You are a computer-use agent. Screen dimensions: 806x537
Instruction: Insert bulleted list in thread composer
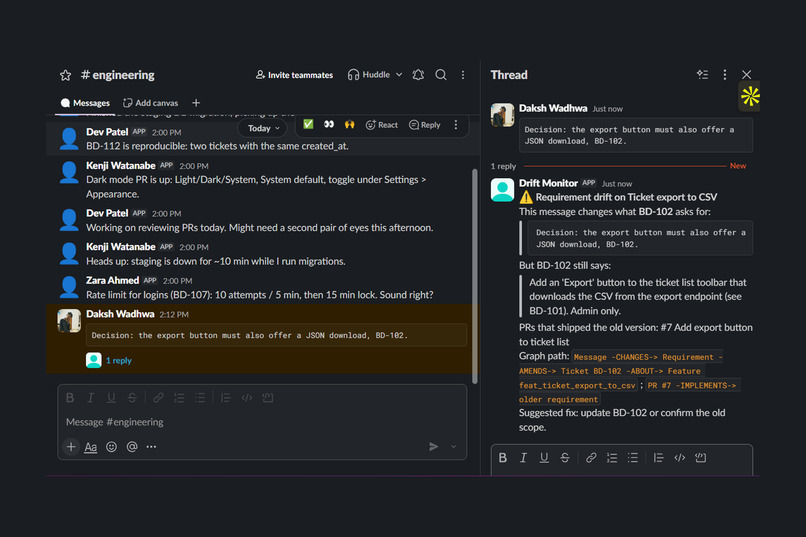pyautogui.click(x=633, y=458)
